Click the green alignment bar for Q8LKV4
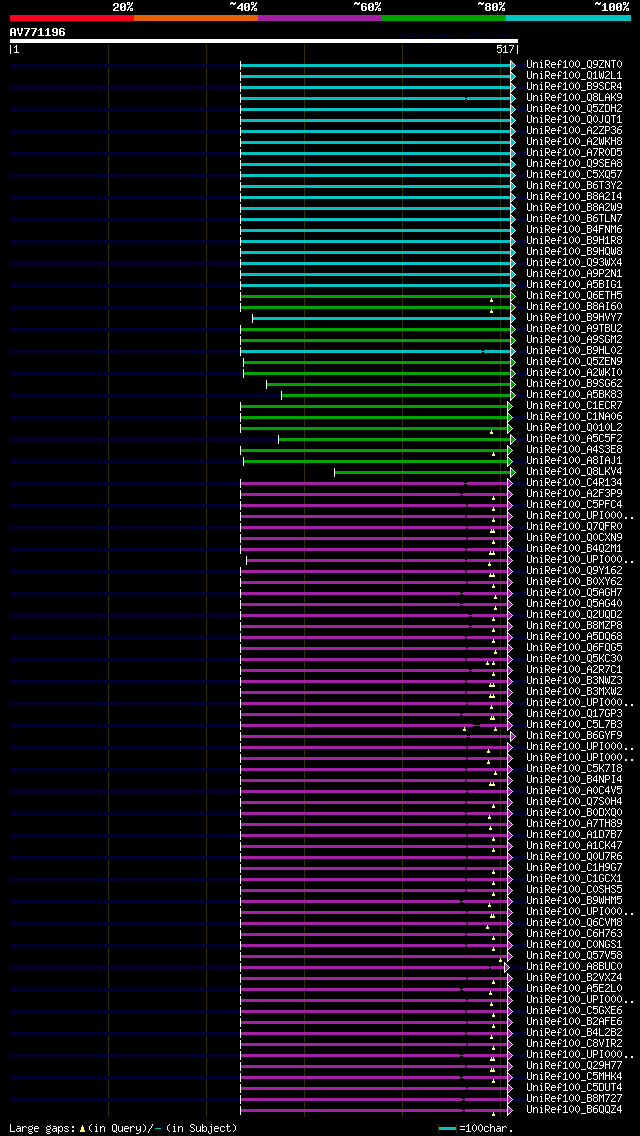The height and width of the screenshot is (1136, 640). 423,472
